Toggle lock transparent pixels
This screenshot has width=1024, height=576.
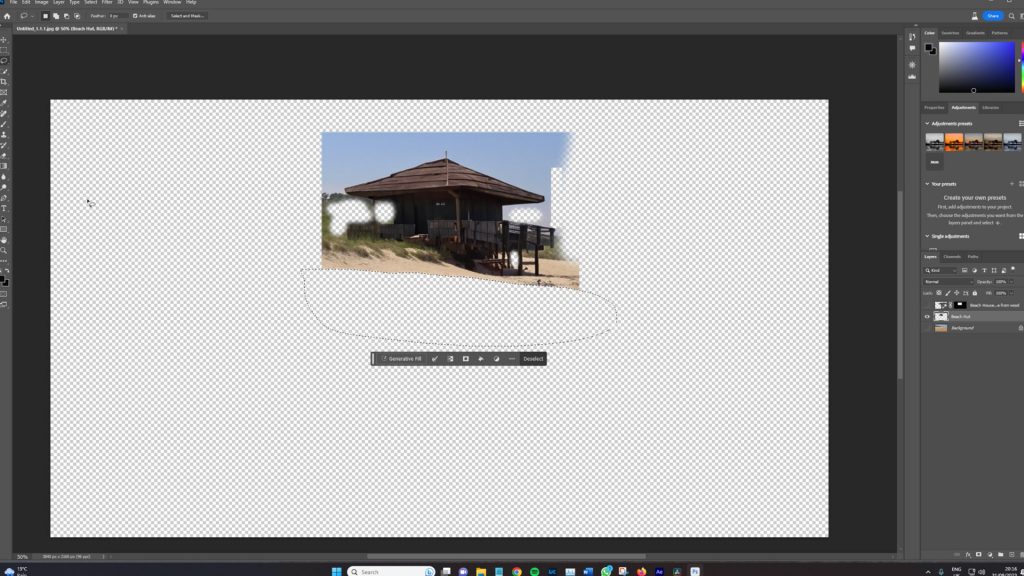tap(938, 293)
